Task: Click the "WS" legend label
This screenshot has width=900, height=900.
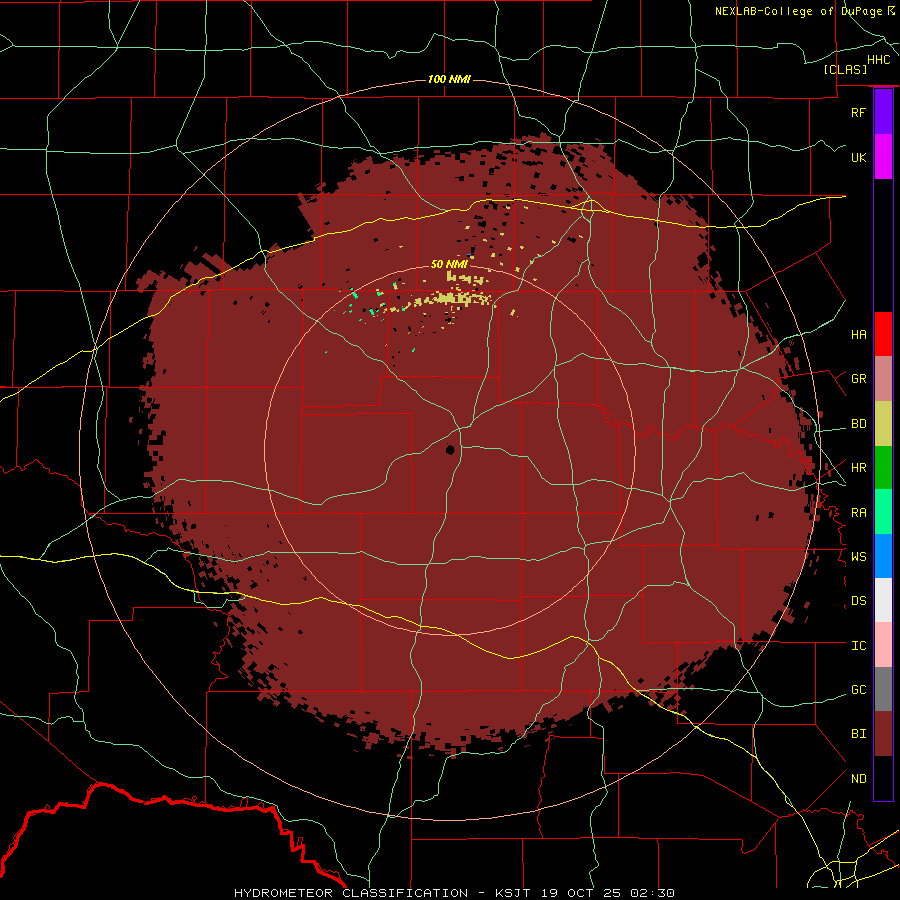Action: (858, 557)
